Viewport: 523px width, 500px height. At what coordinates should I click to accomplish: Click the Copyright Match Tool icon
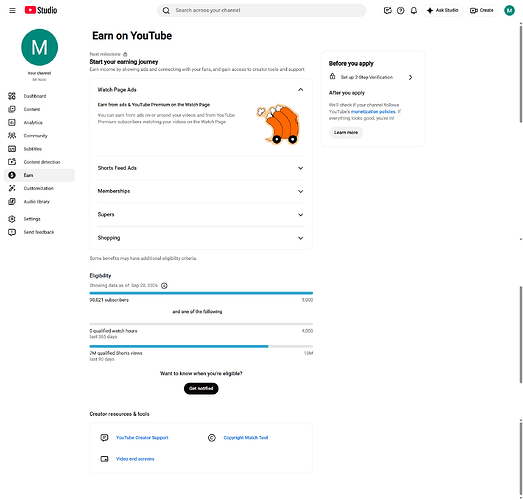pyautogui.click(x=211, y=438)
